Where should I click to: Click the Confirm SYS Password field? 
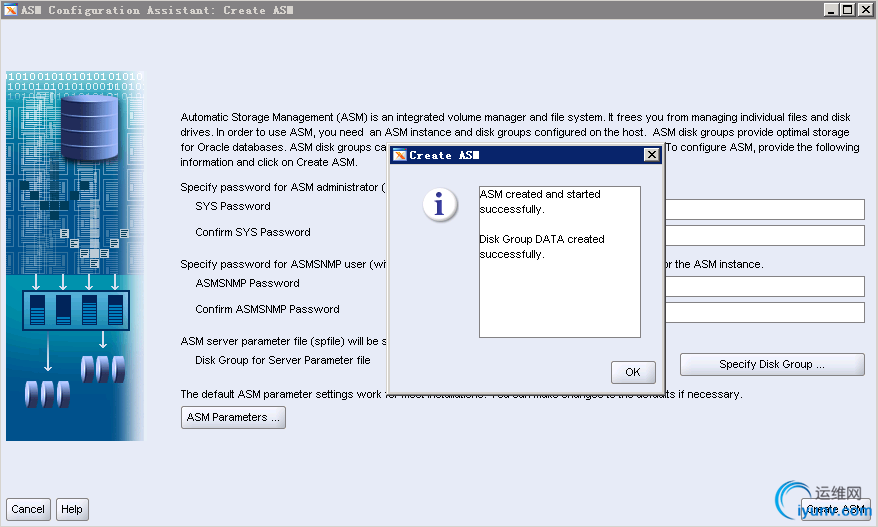(x=764, y=235)
